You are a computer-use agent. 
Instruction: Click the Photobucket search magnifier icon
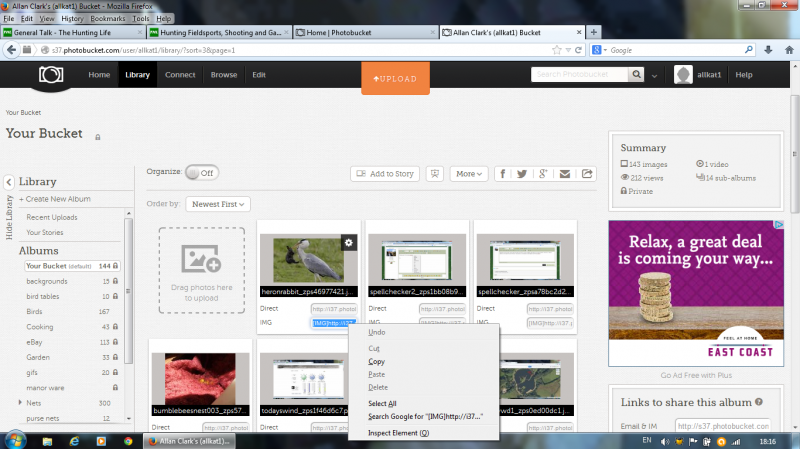point(636,75)
